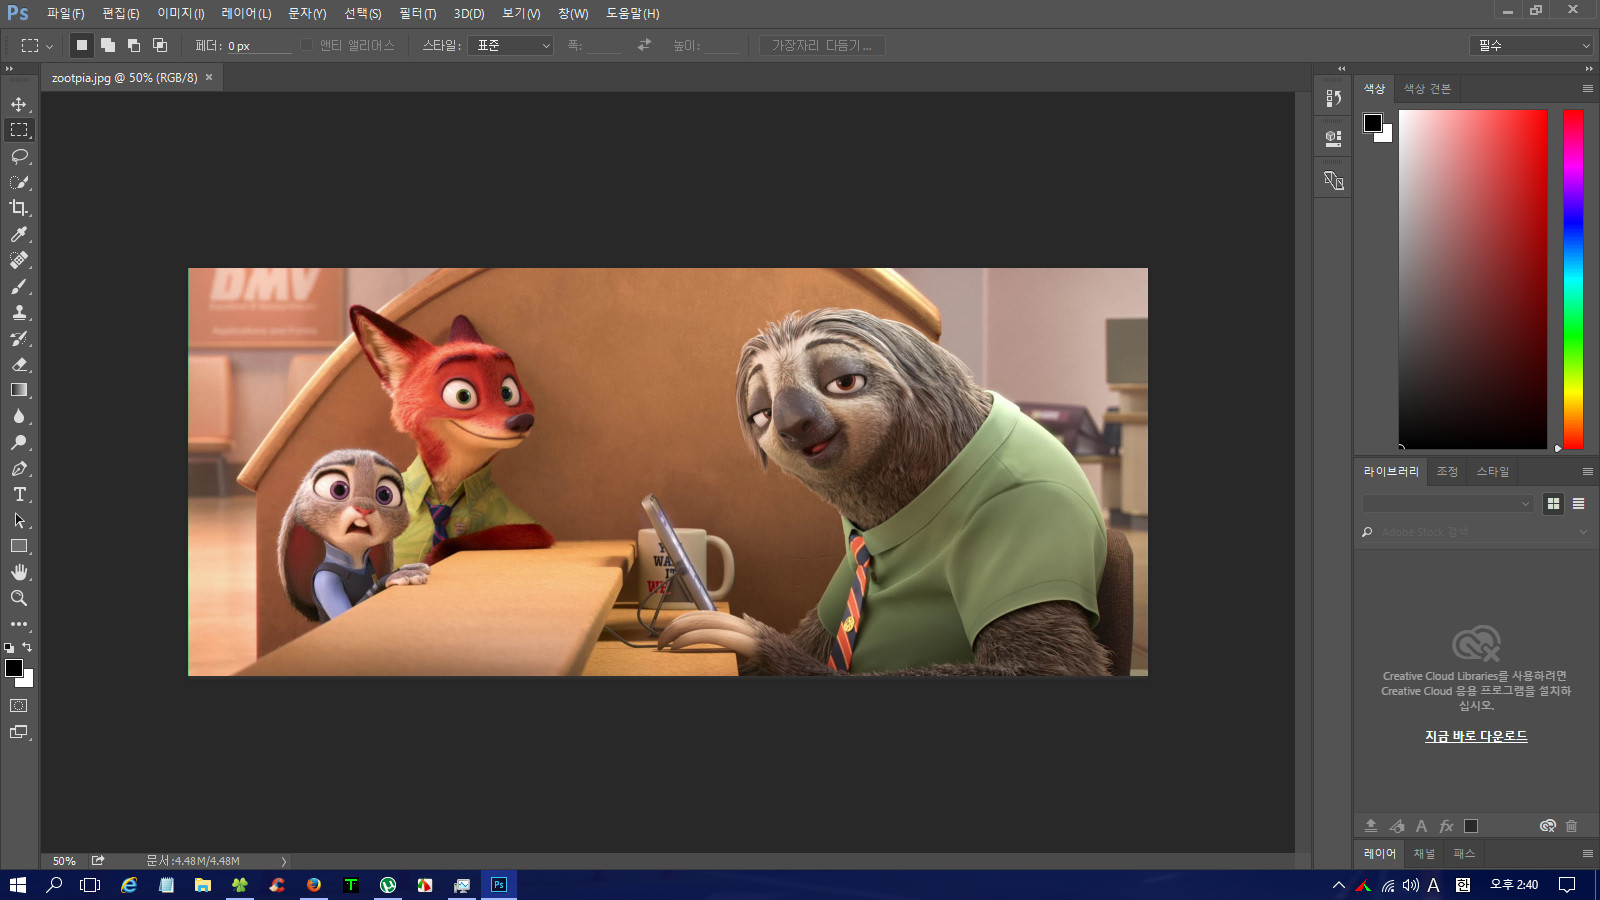
Task: Open the library selection dropdown
Action: click(1447, 504)
